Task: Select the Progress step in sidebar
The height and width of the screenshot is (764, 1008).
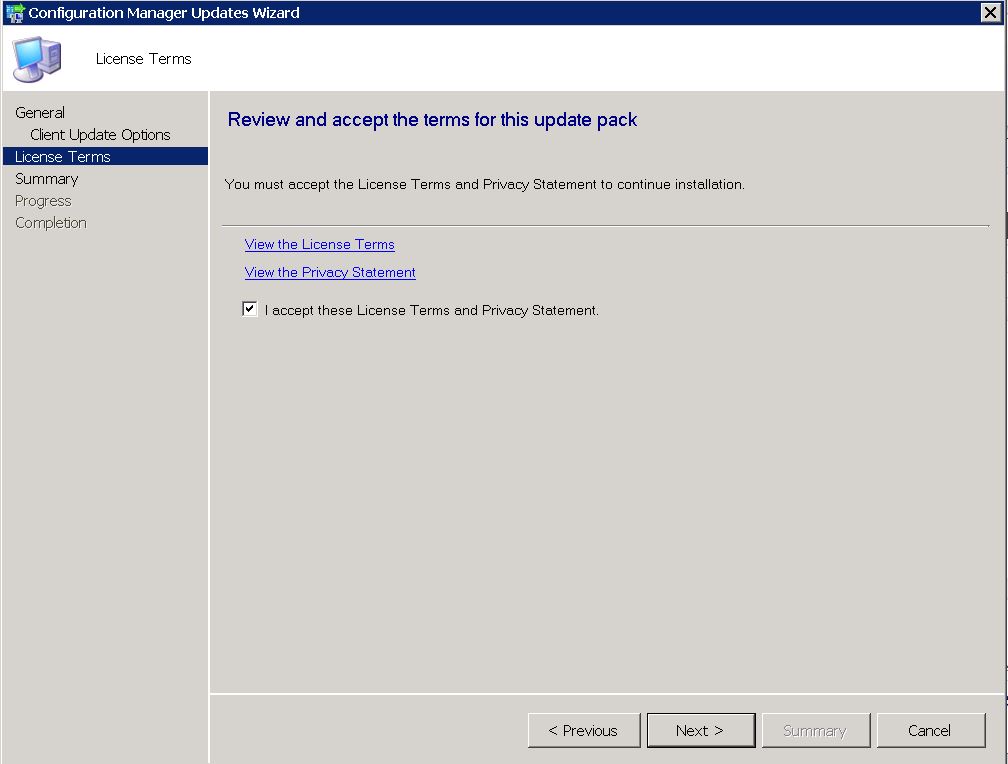Action: pos(43,201)
